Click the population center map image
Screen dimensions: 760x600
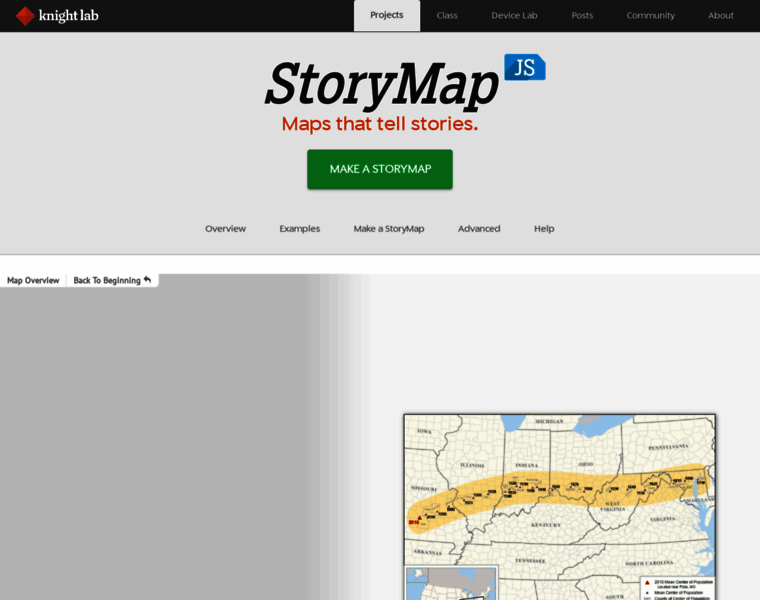560,507
